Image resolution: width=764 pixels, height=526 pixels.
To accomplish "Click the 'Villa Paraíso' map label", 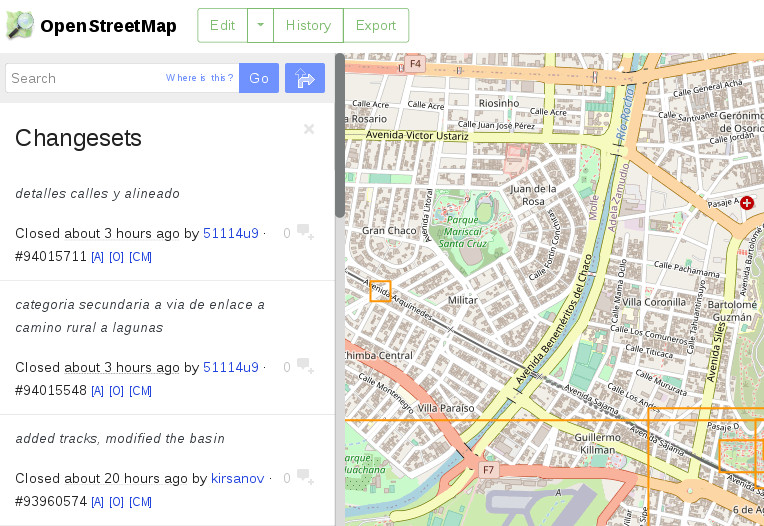I will tap(446, 408).
